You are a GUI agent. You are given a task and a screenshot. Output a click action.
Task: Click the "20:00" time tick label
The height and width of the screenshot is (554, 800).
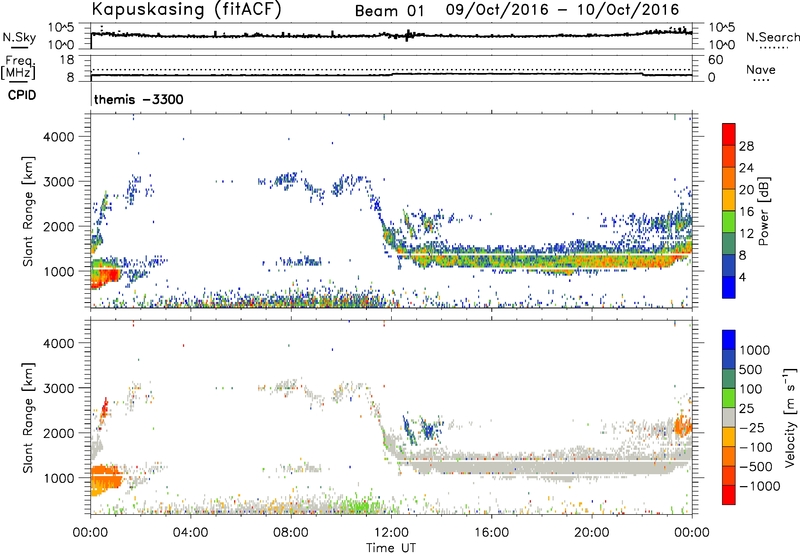tap(592, 533)
